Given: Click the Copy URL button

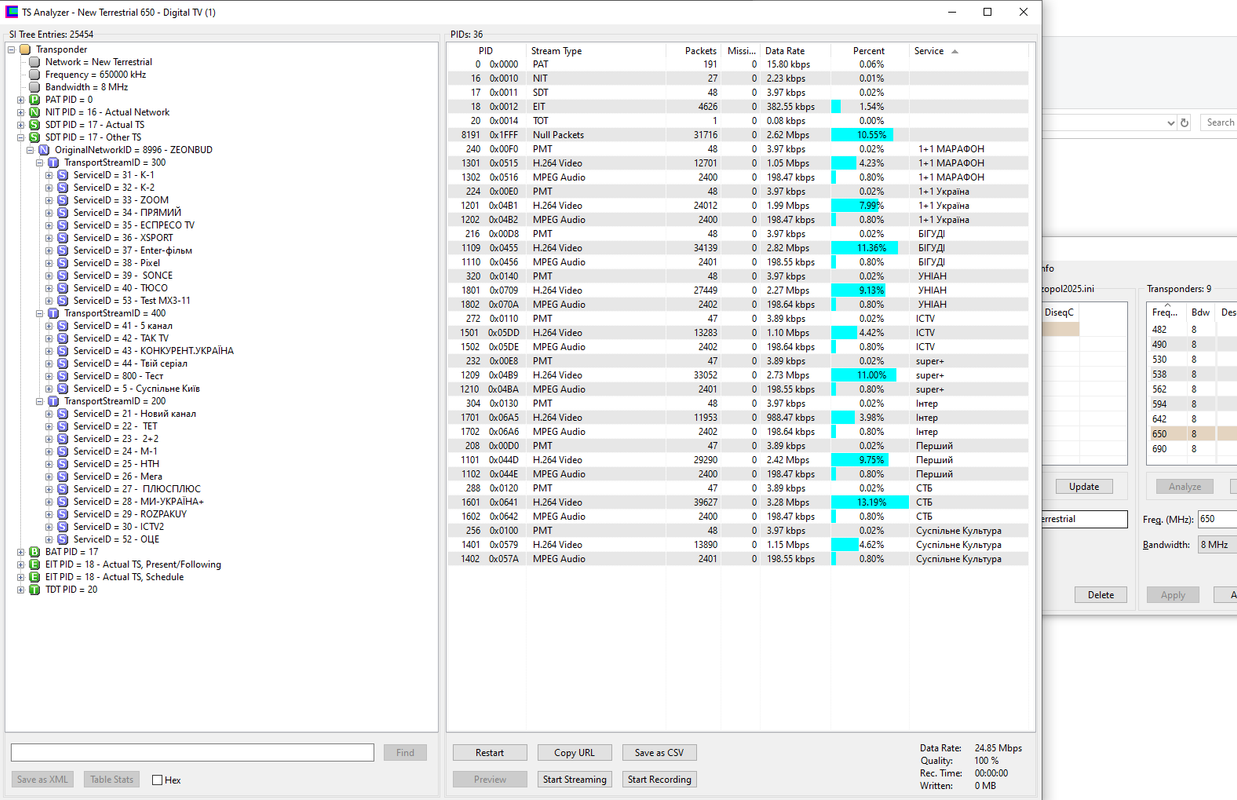Looking at the screenshot, I should click(x=574, y=752).
